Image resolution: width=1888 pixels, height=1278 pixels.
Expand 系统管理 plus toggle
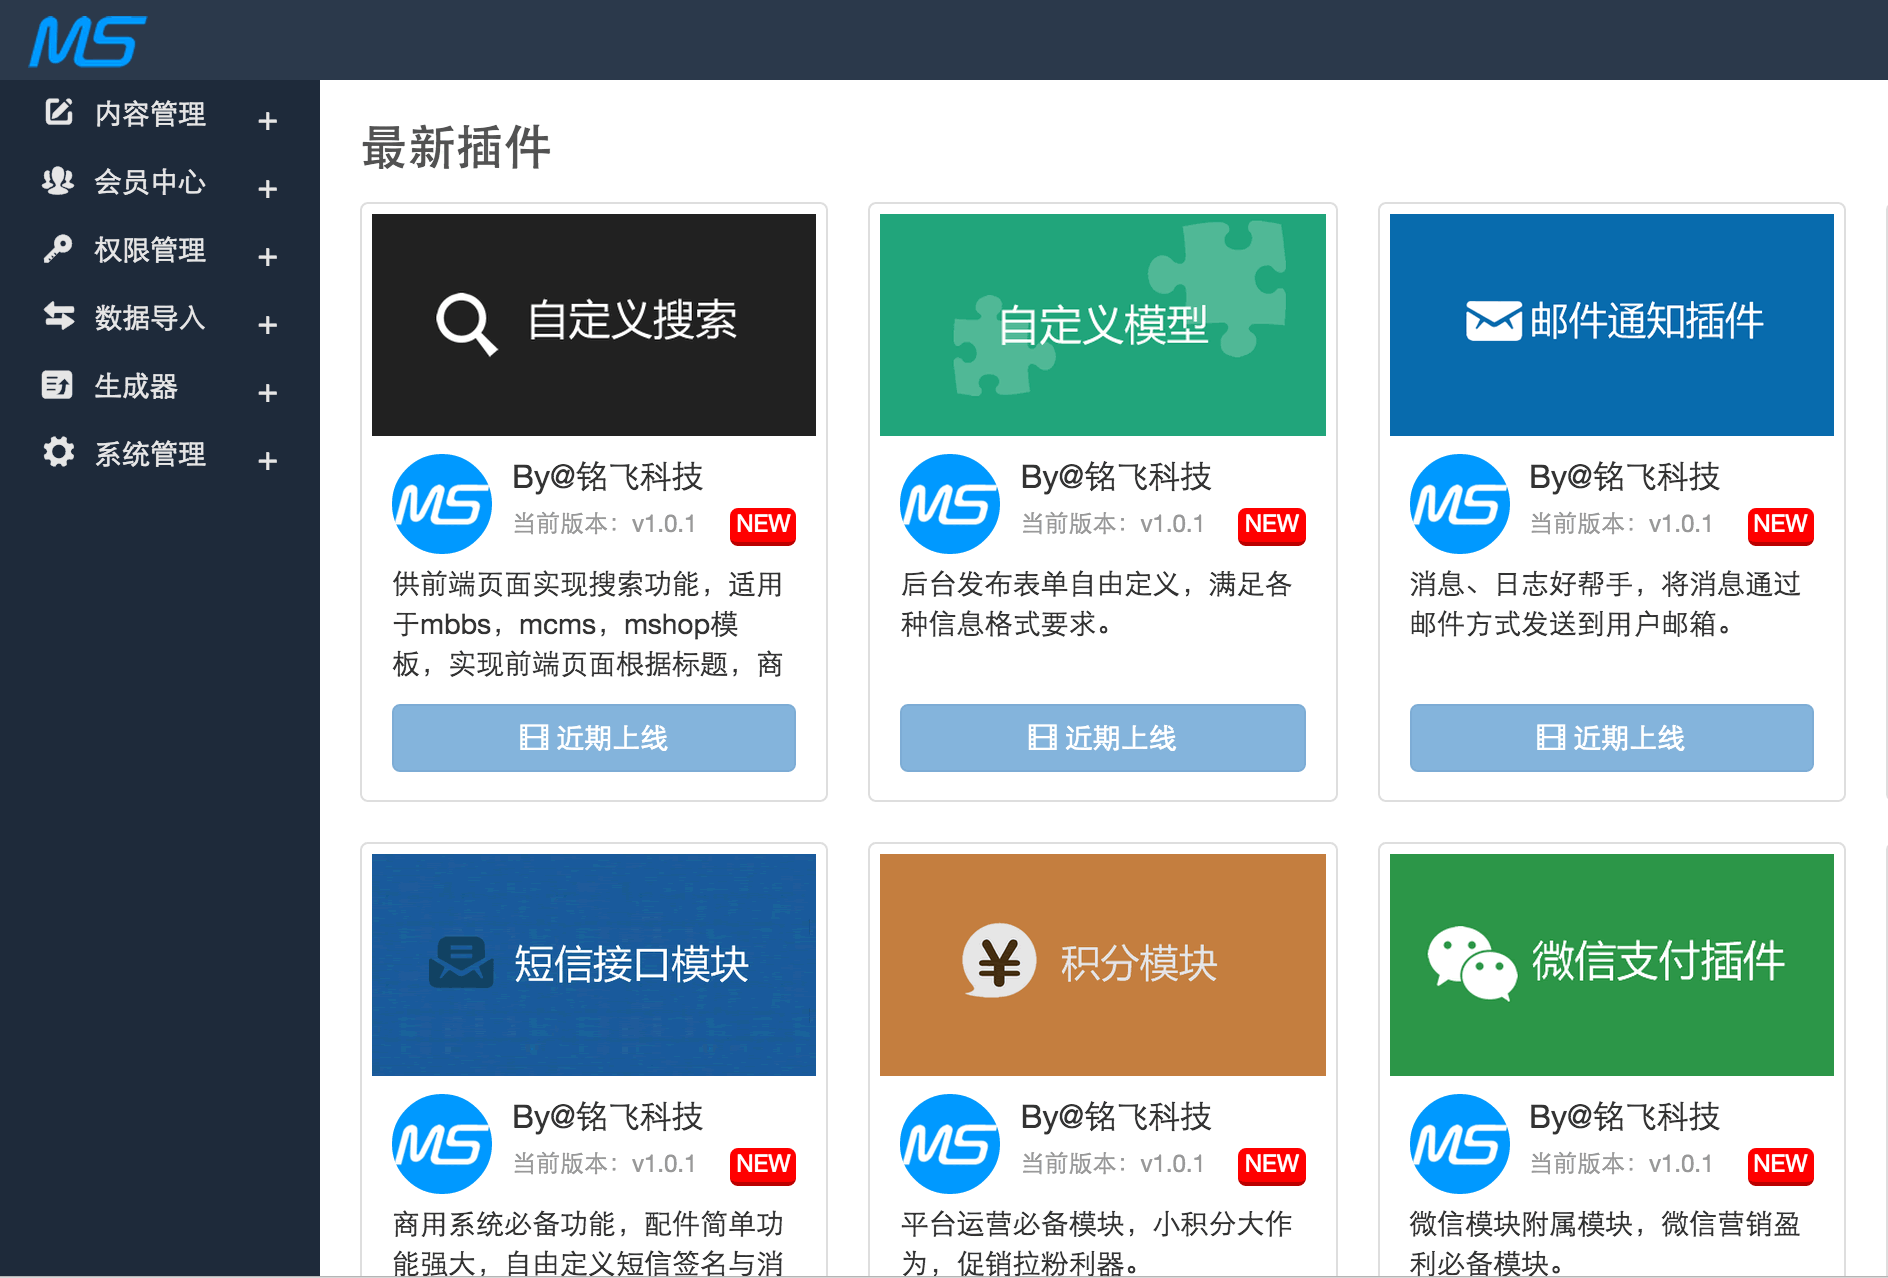(x=267, y=461)
